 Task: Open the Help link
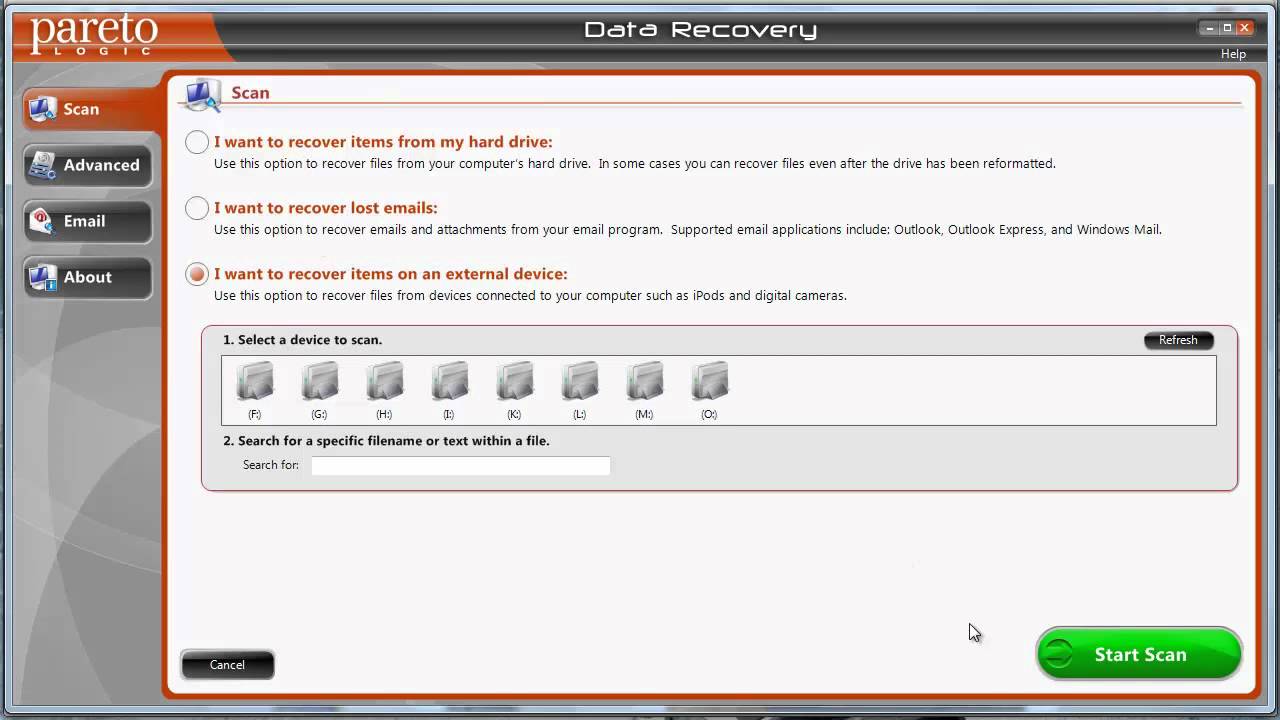pos(1233,54)
